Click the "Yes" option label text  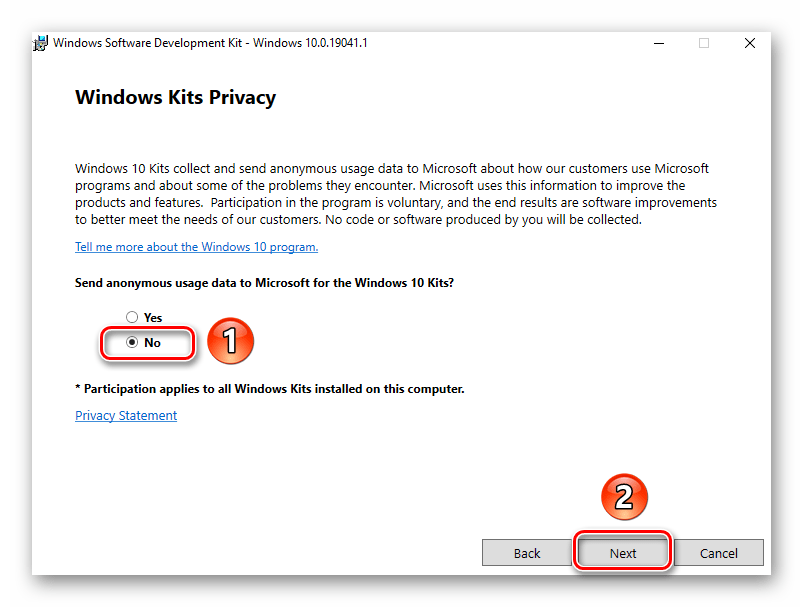pos(153,317)
